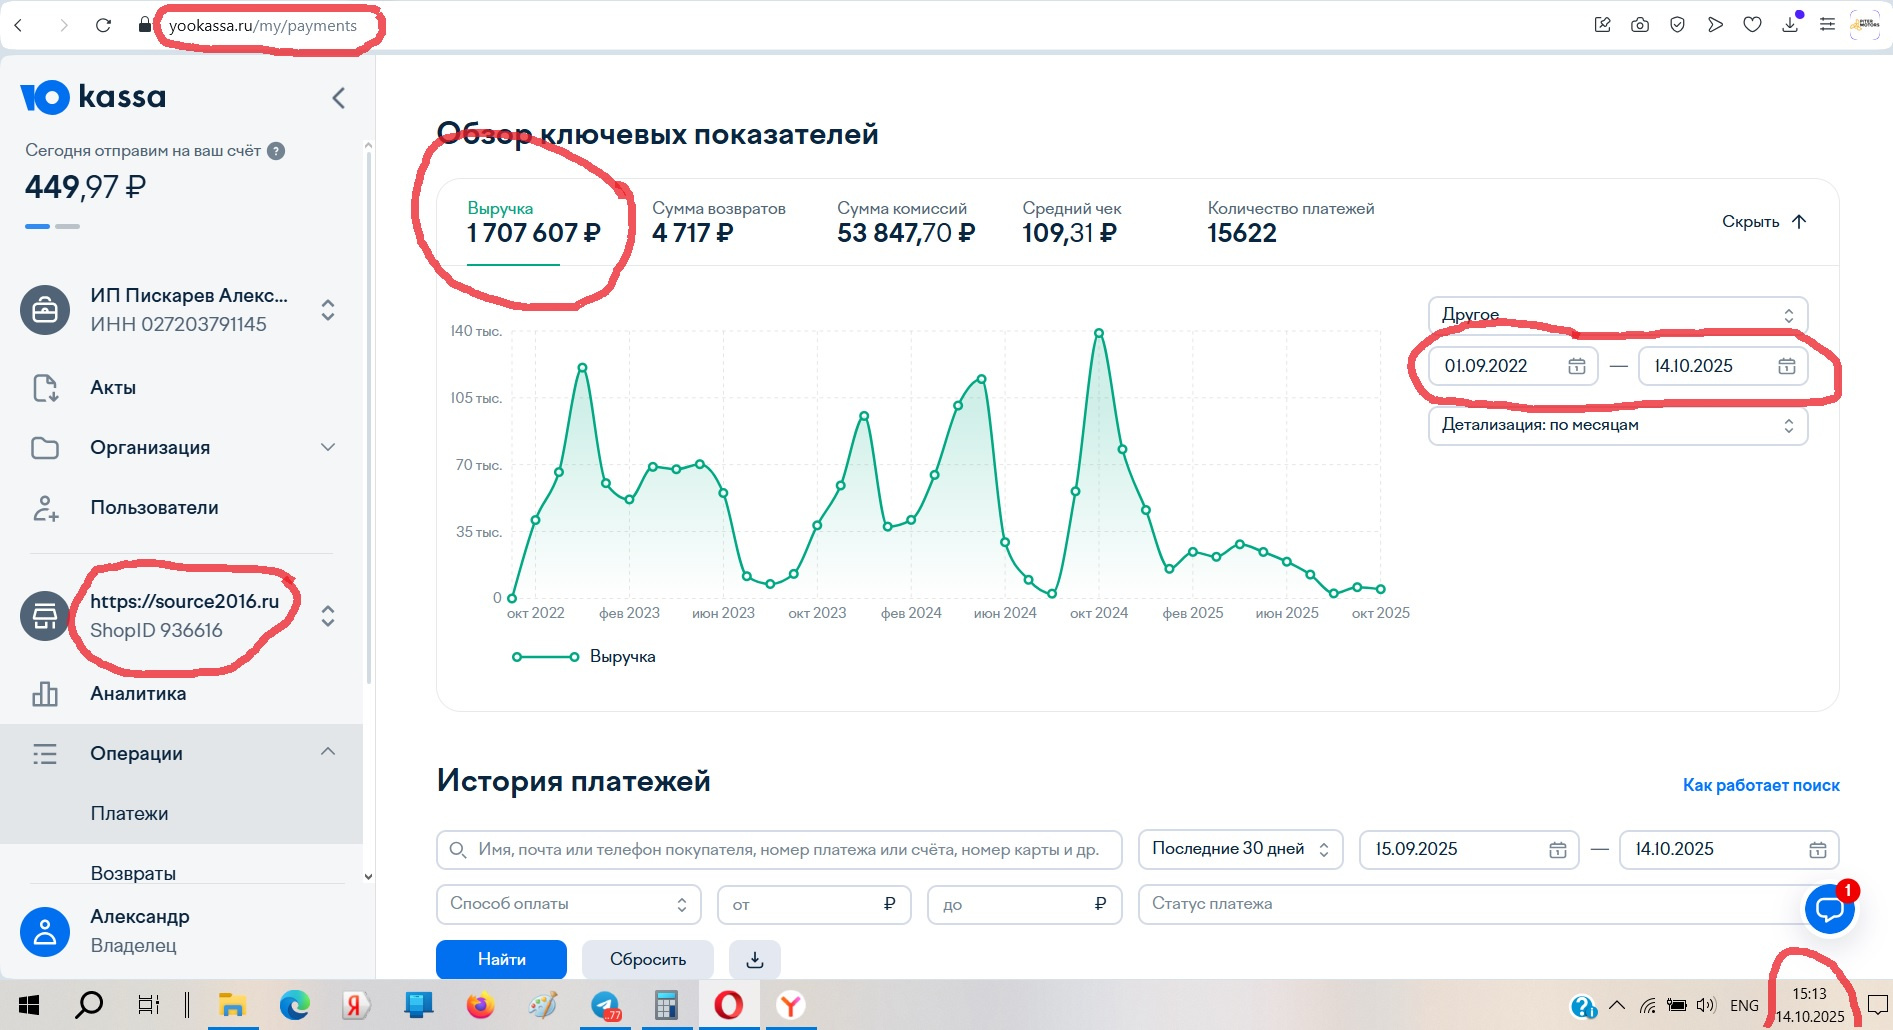Open the help tooltip beside 'Сегодня отправим на ваш счёт'
Screen dimensions: 1893x1030
[277, 151]
